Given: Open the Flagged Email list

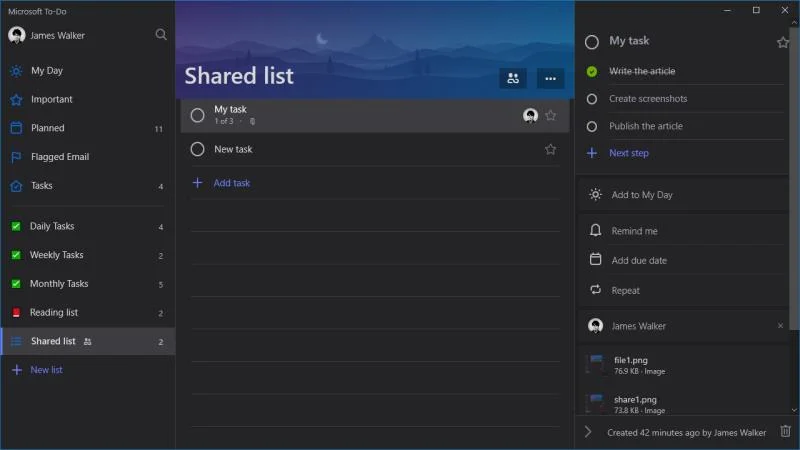Looking at the screenshot, I should click(x=88, y=157).
